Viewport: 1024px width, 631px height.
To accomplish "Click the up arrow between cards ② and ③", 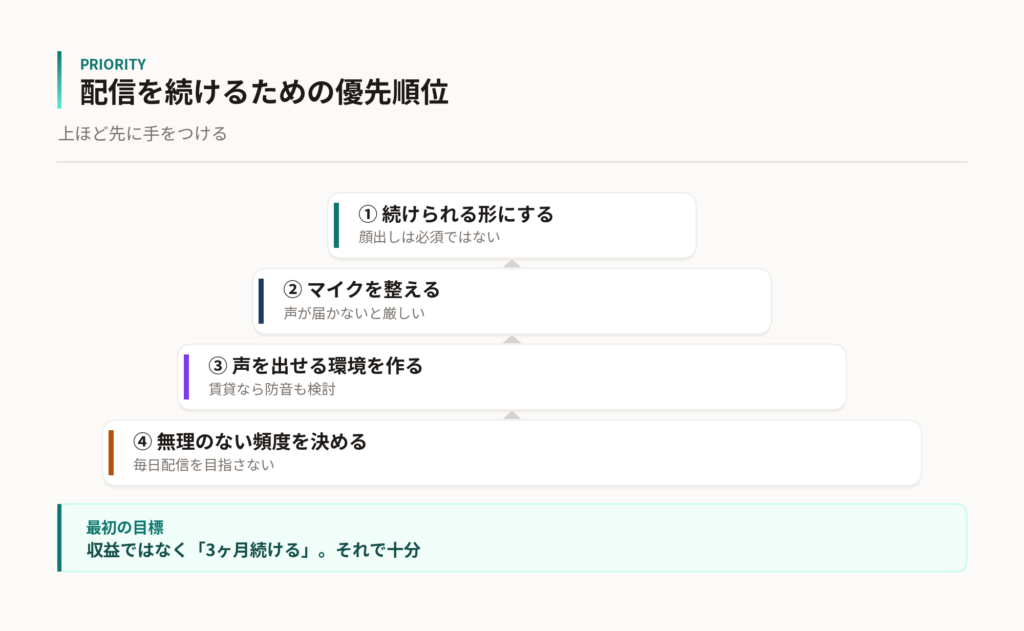I will pos(512,340).
